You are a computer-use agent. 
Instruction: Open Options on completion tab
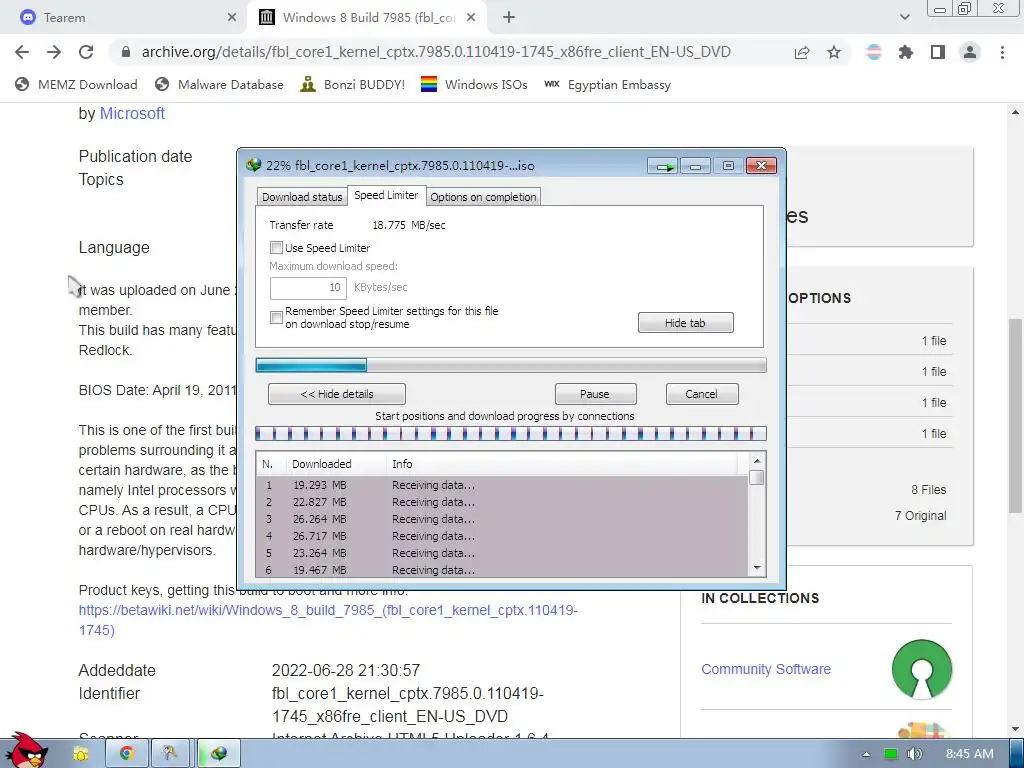[483, 197]
